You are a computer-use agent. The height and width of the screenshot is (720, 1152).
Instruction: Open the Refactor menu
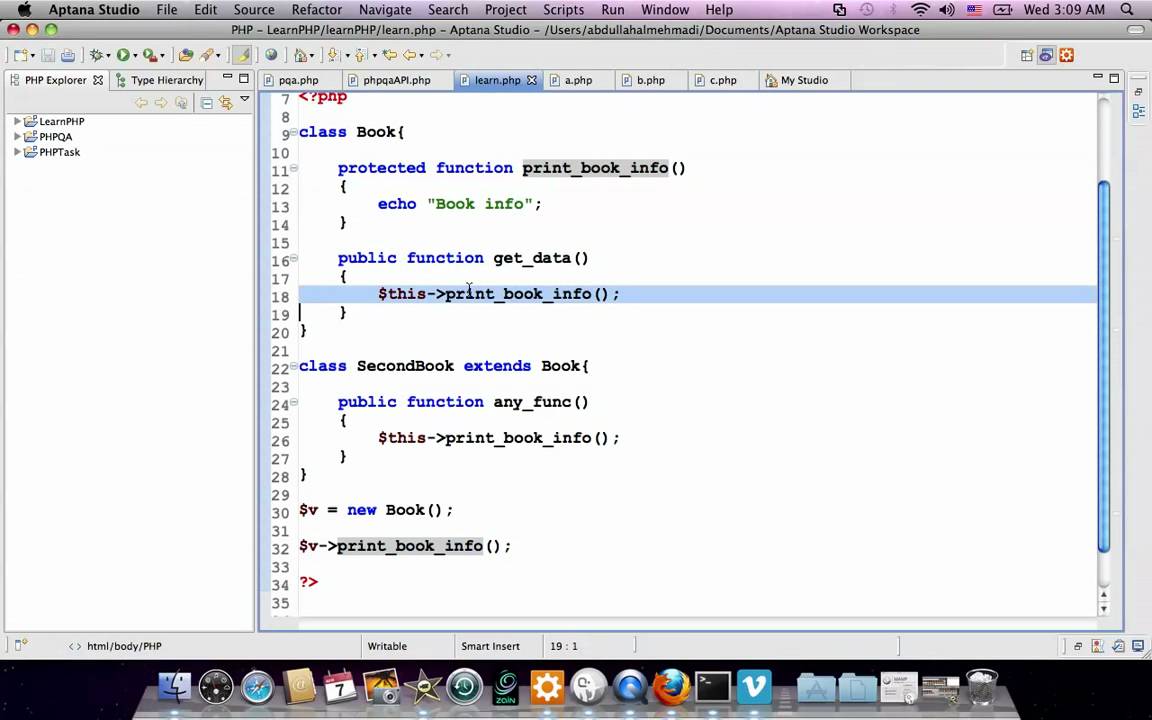(317, 10)
